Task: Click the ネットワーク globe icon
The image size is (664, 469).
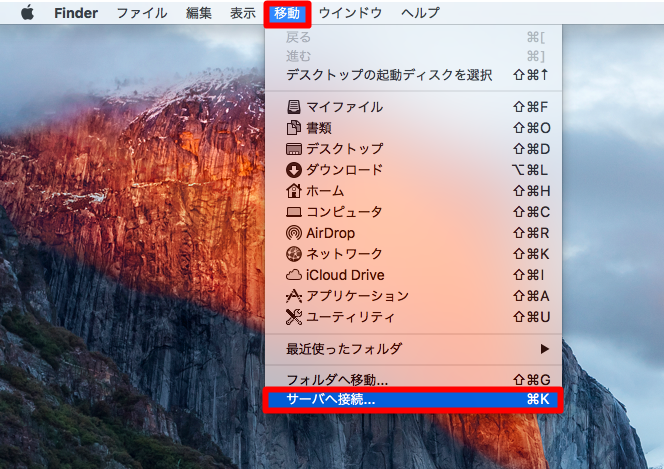Action: tap(294, 254)
